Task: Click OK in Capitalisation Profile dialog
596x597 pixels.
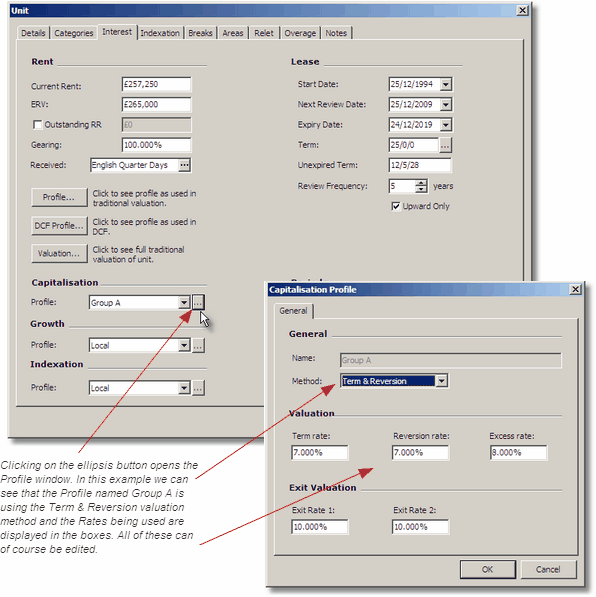Action: coord(487,569)
